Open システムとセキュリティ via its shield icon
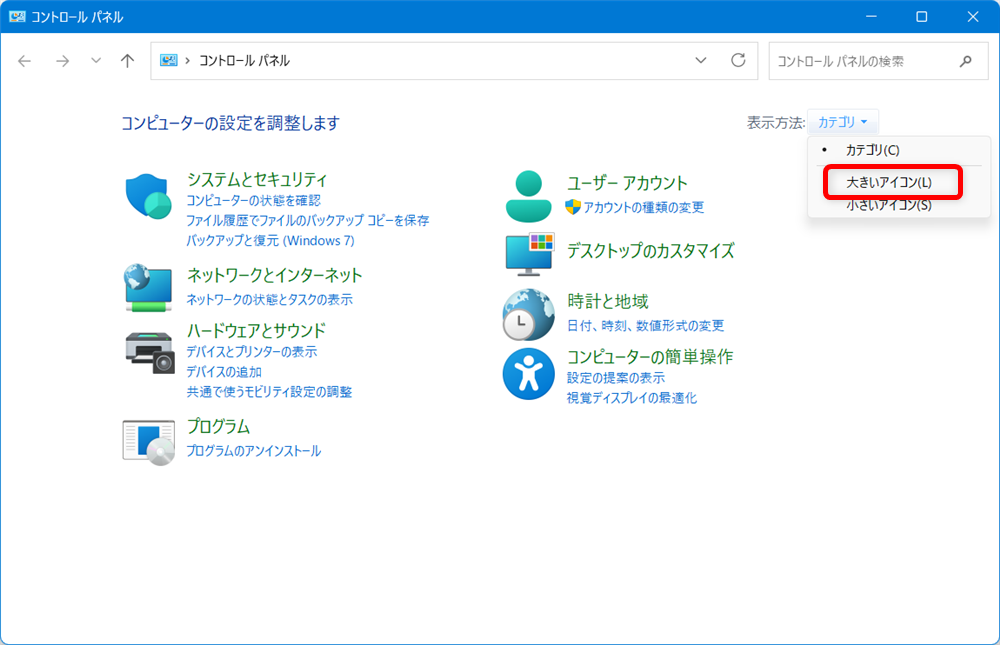The image size is (1000, 645). [x=149, y=197]
